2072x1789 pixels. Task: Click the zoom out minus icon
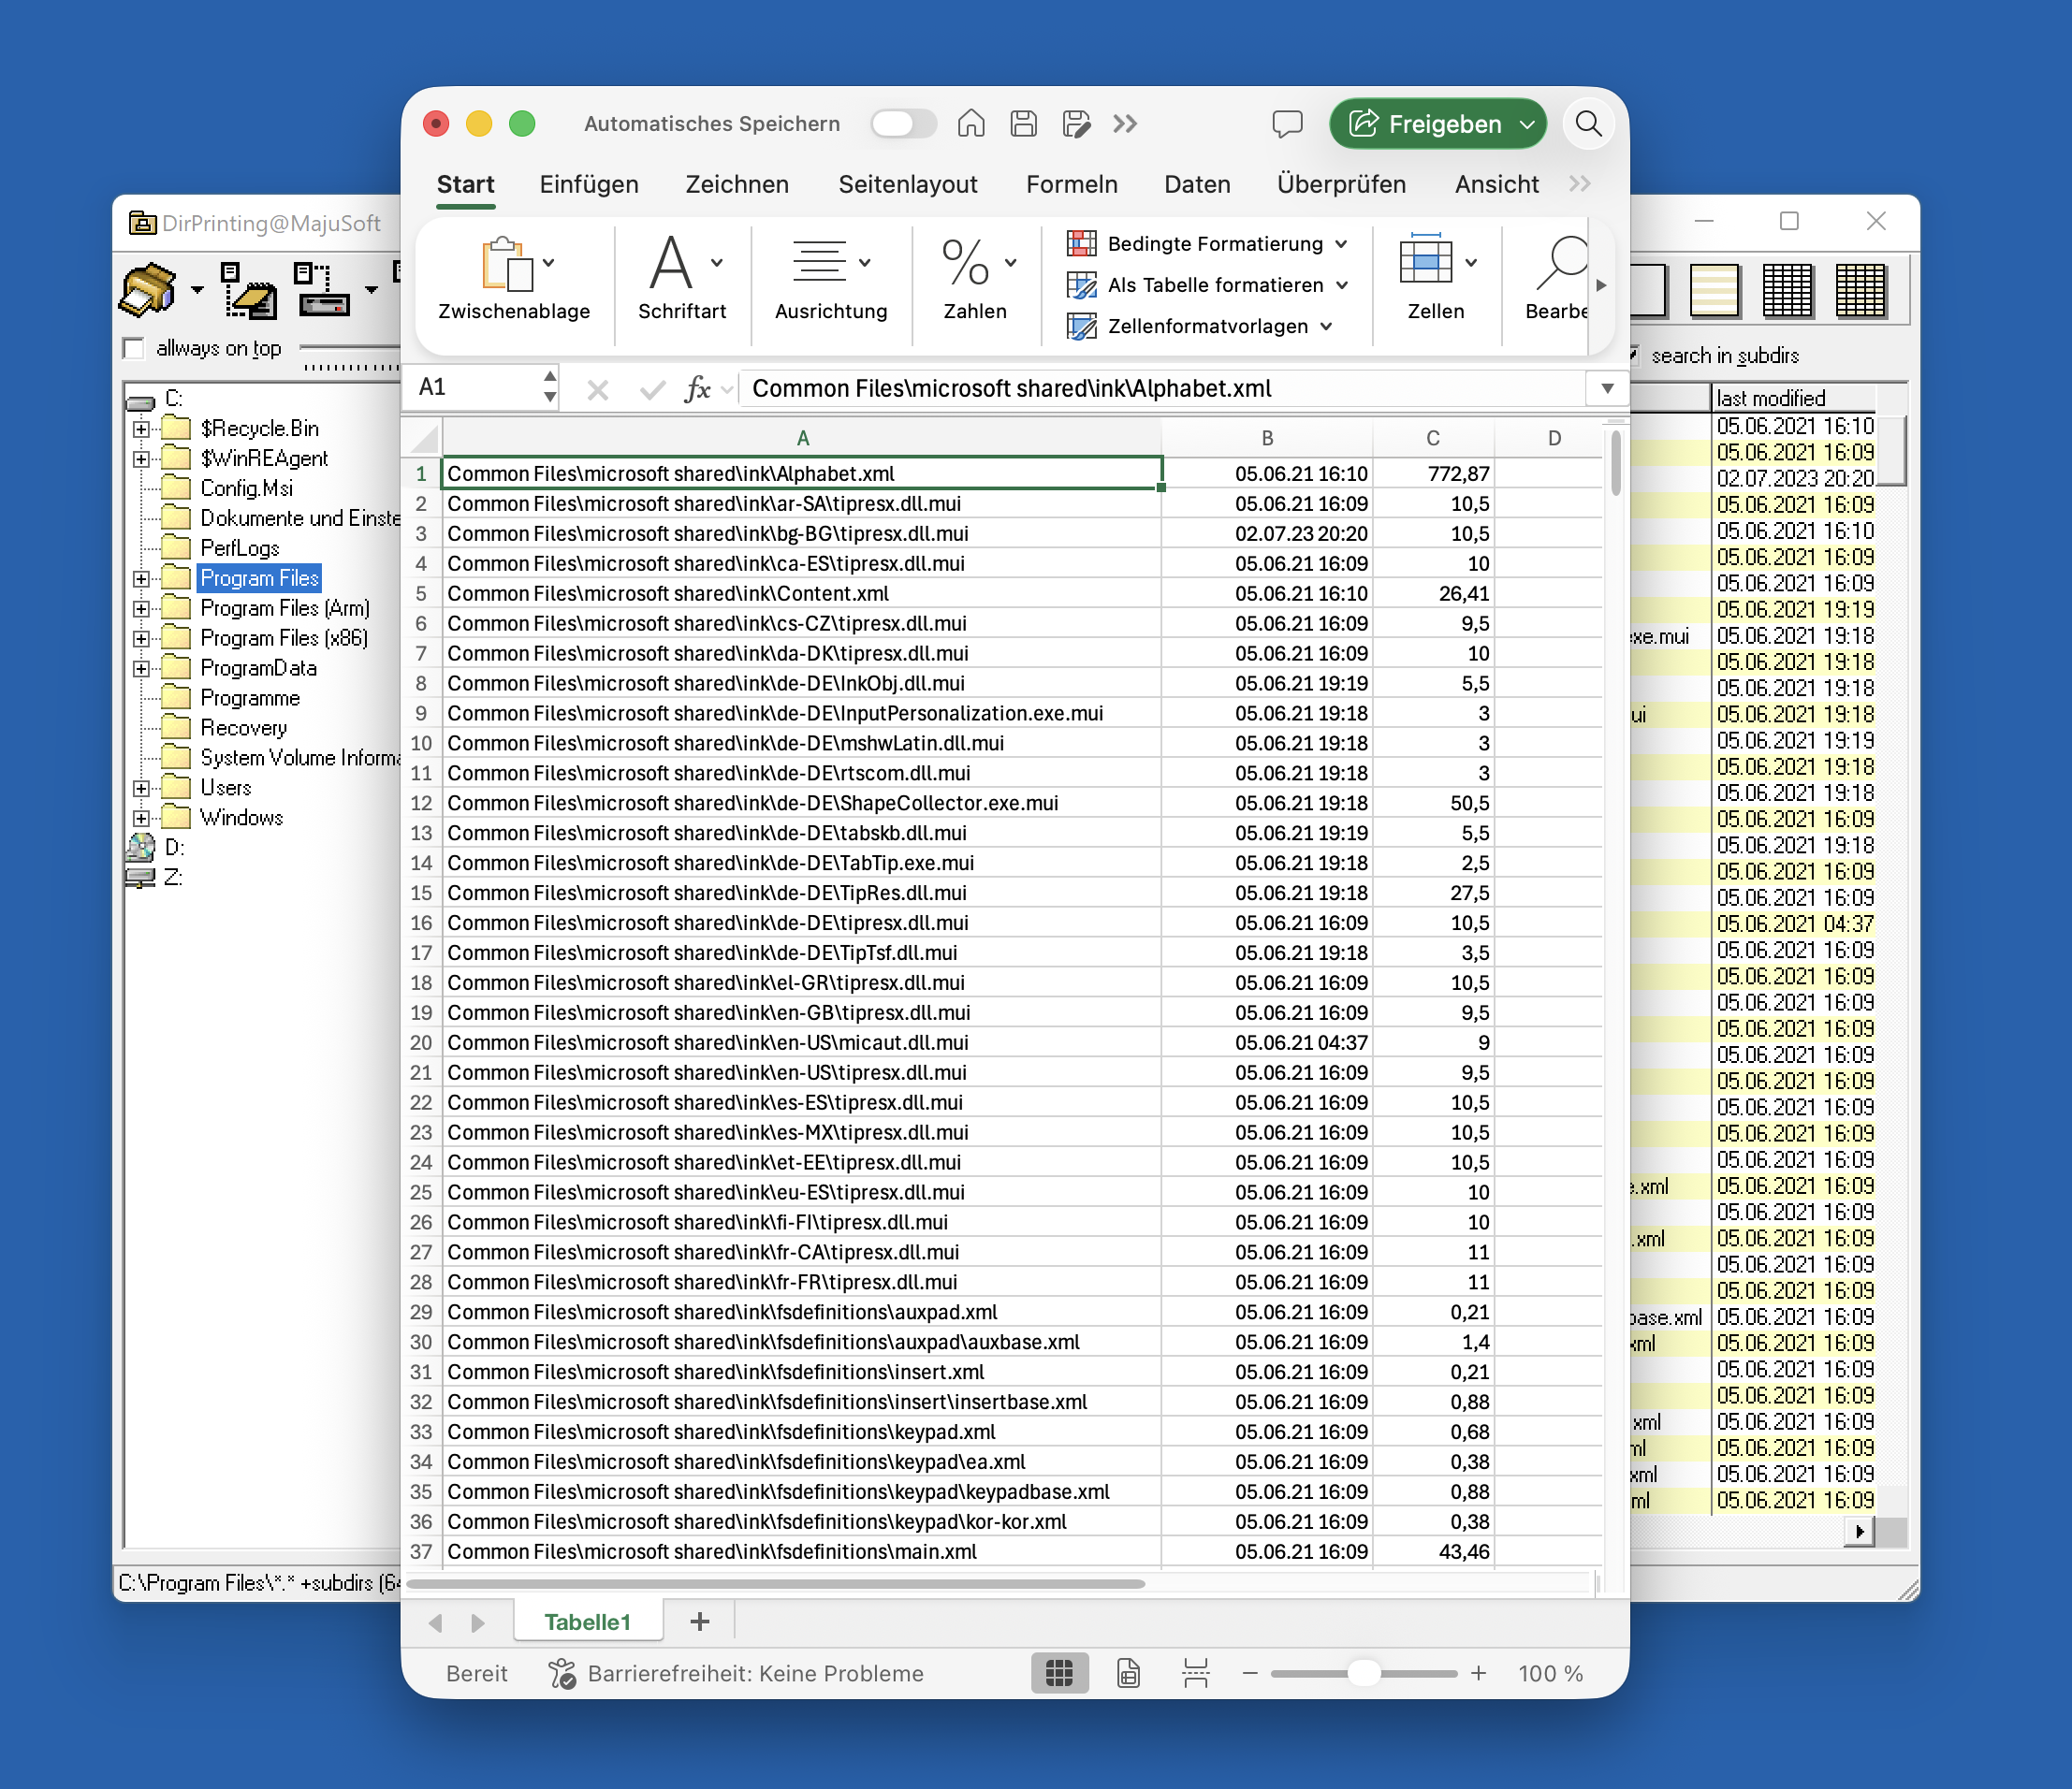[x=1249, y=1673]
